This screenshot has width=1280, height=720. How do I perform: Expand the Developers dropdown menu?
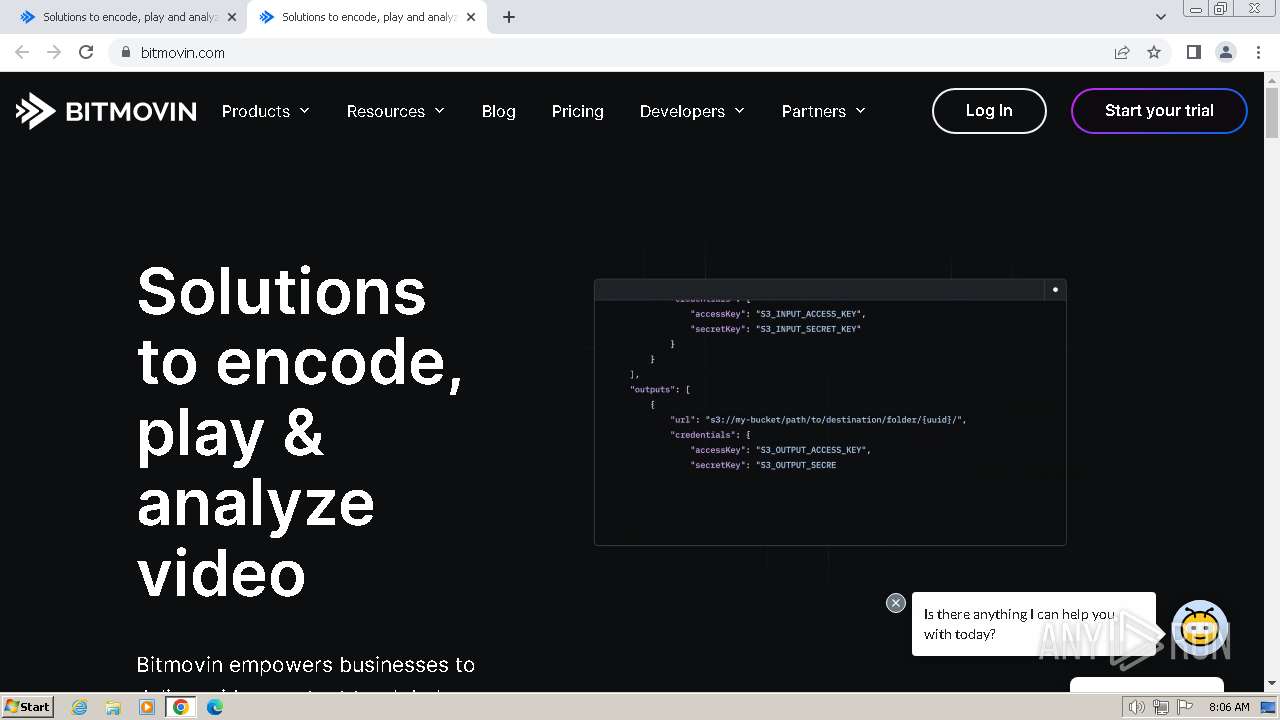[x=693, y=111]
